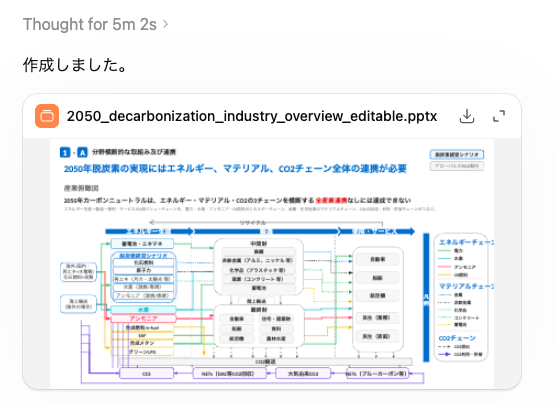Click the blue "A" badge in slide header
Viewport: 557px width, 406px height.
point(82,152)
